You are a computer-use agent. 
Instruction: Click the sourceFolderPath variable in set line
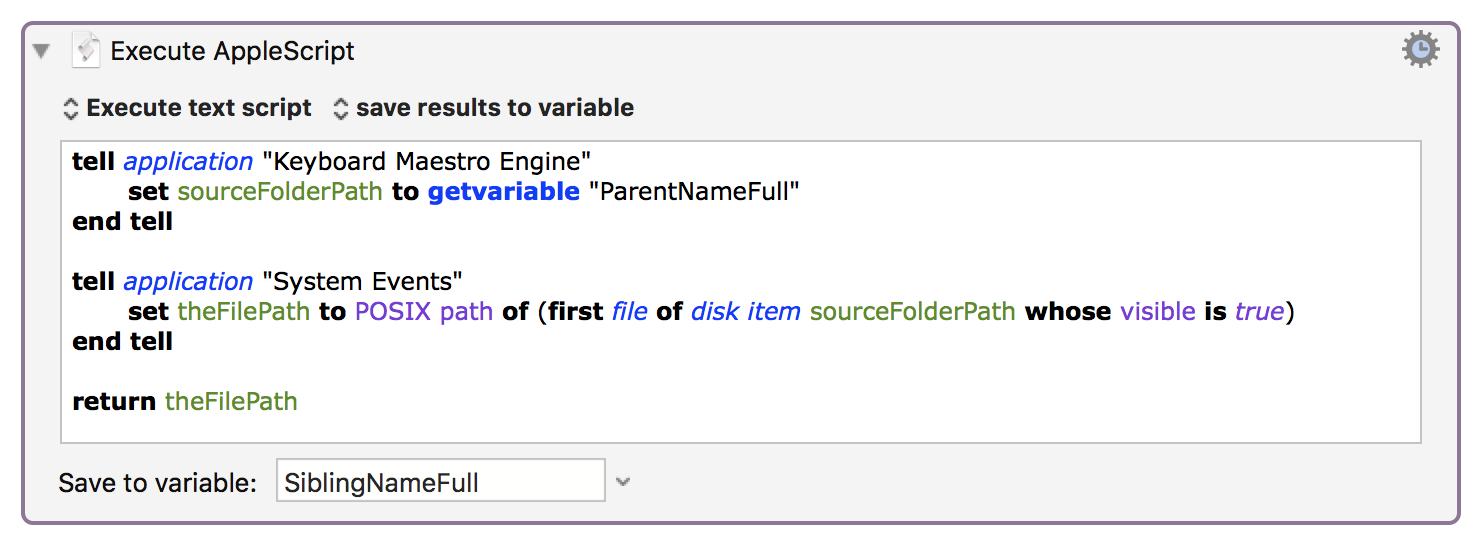pyautogui.click(x=280, y=191)
